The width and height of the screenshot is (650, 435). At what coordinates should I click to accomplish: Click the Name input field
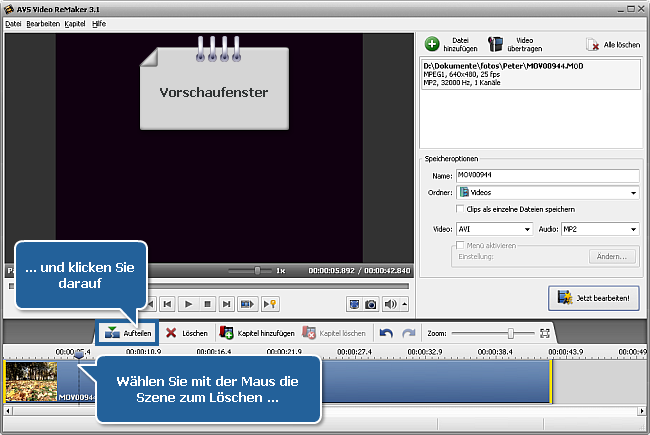coord(548,175)
